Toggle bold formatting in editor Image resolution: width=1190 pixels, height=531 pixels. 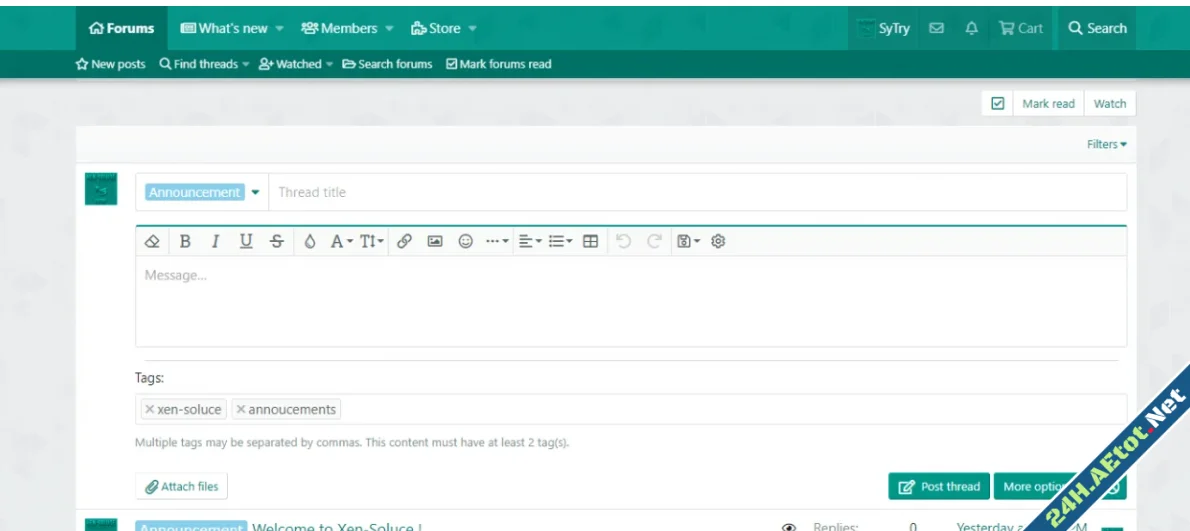(x=185, y=241)
